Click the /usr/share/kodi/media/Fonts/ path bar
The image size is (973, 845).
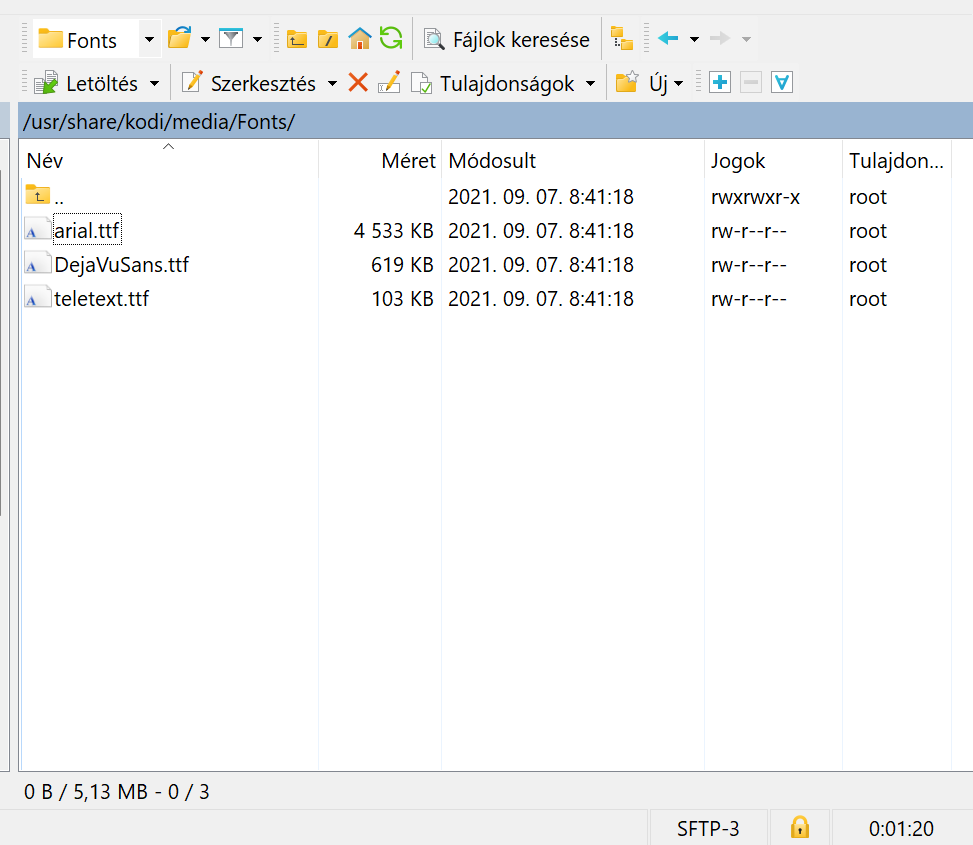[x=495, y=121]
